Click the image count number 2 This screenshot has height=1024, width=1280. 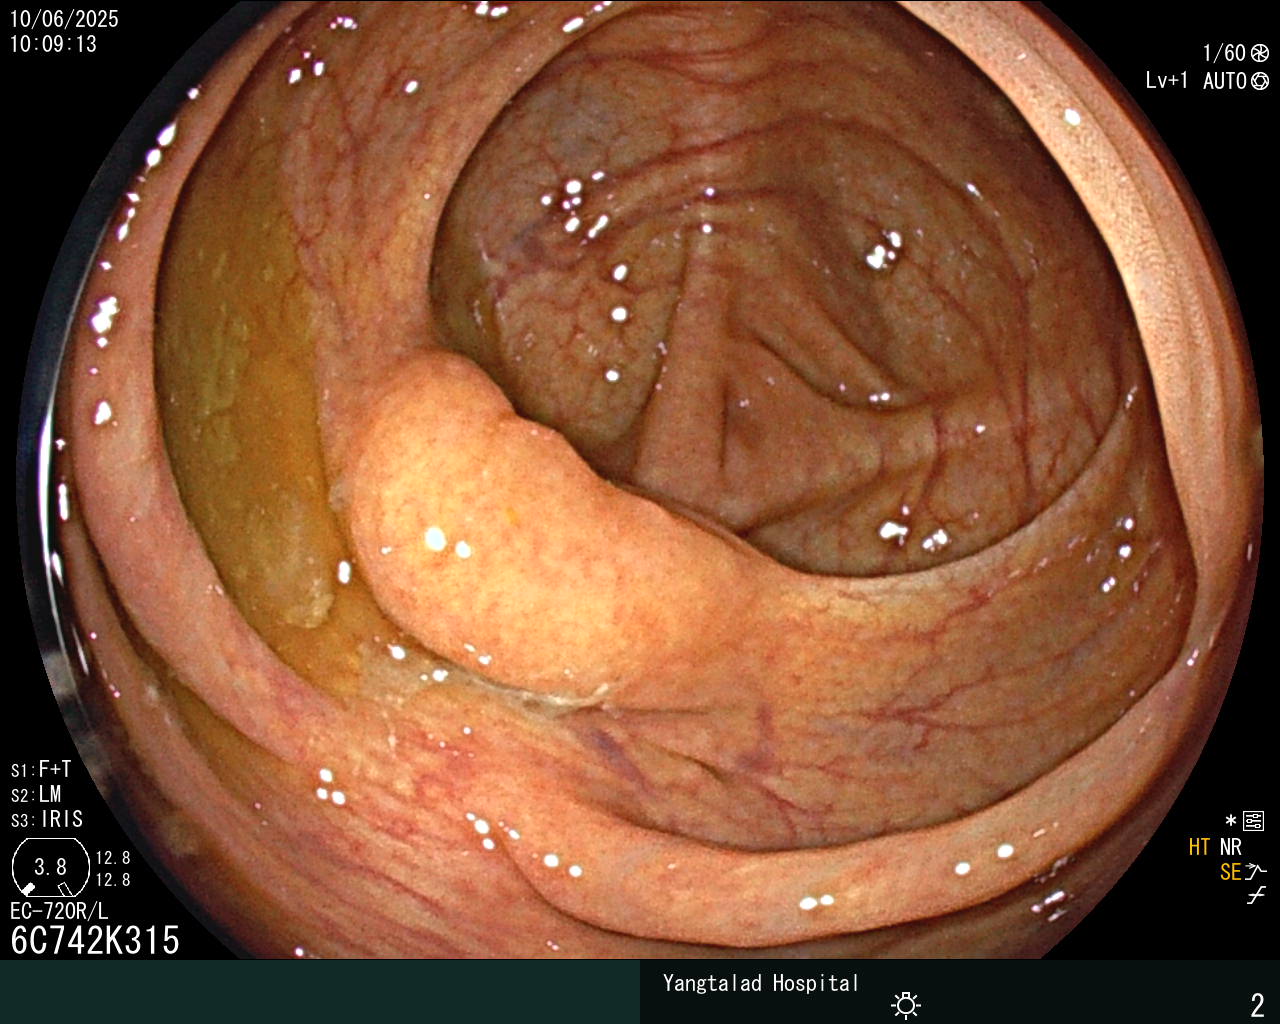pos(1257,1004)
